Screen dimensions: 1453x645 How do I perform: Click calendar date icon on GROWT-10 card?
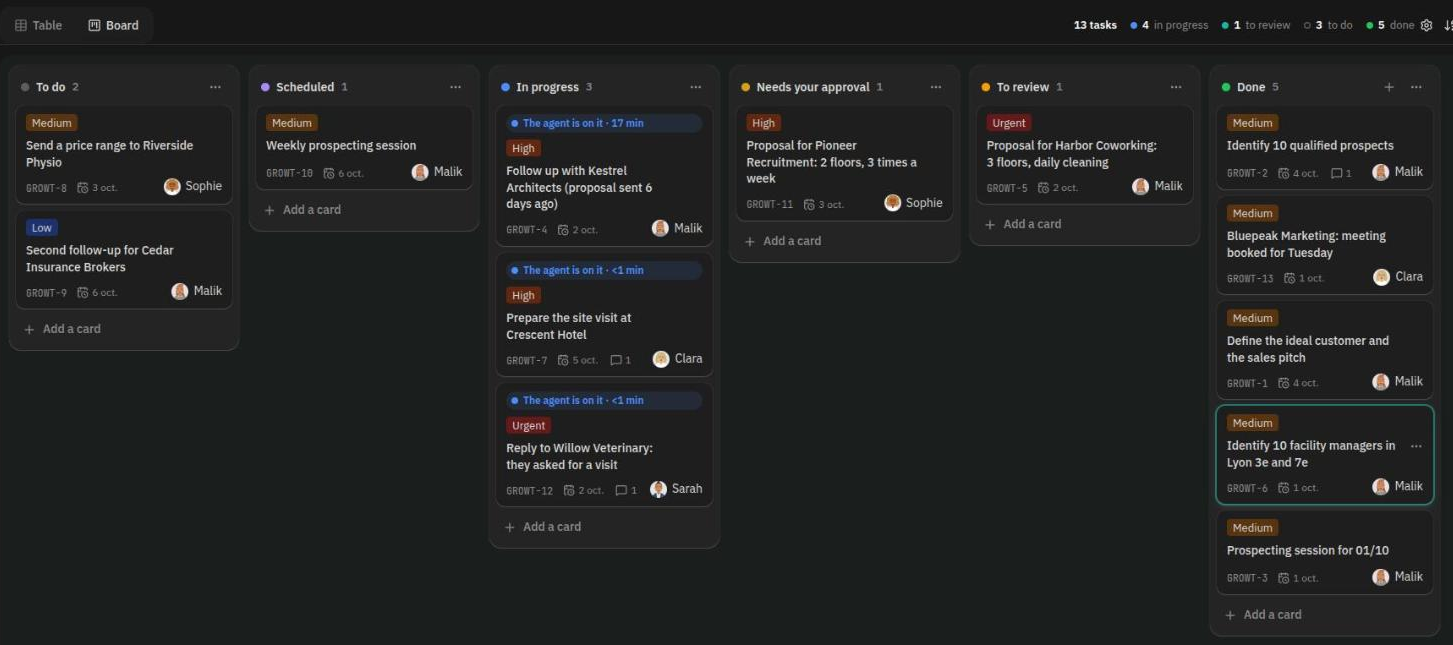pyautogui.click(x=329, y=173)
